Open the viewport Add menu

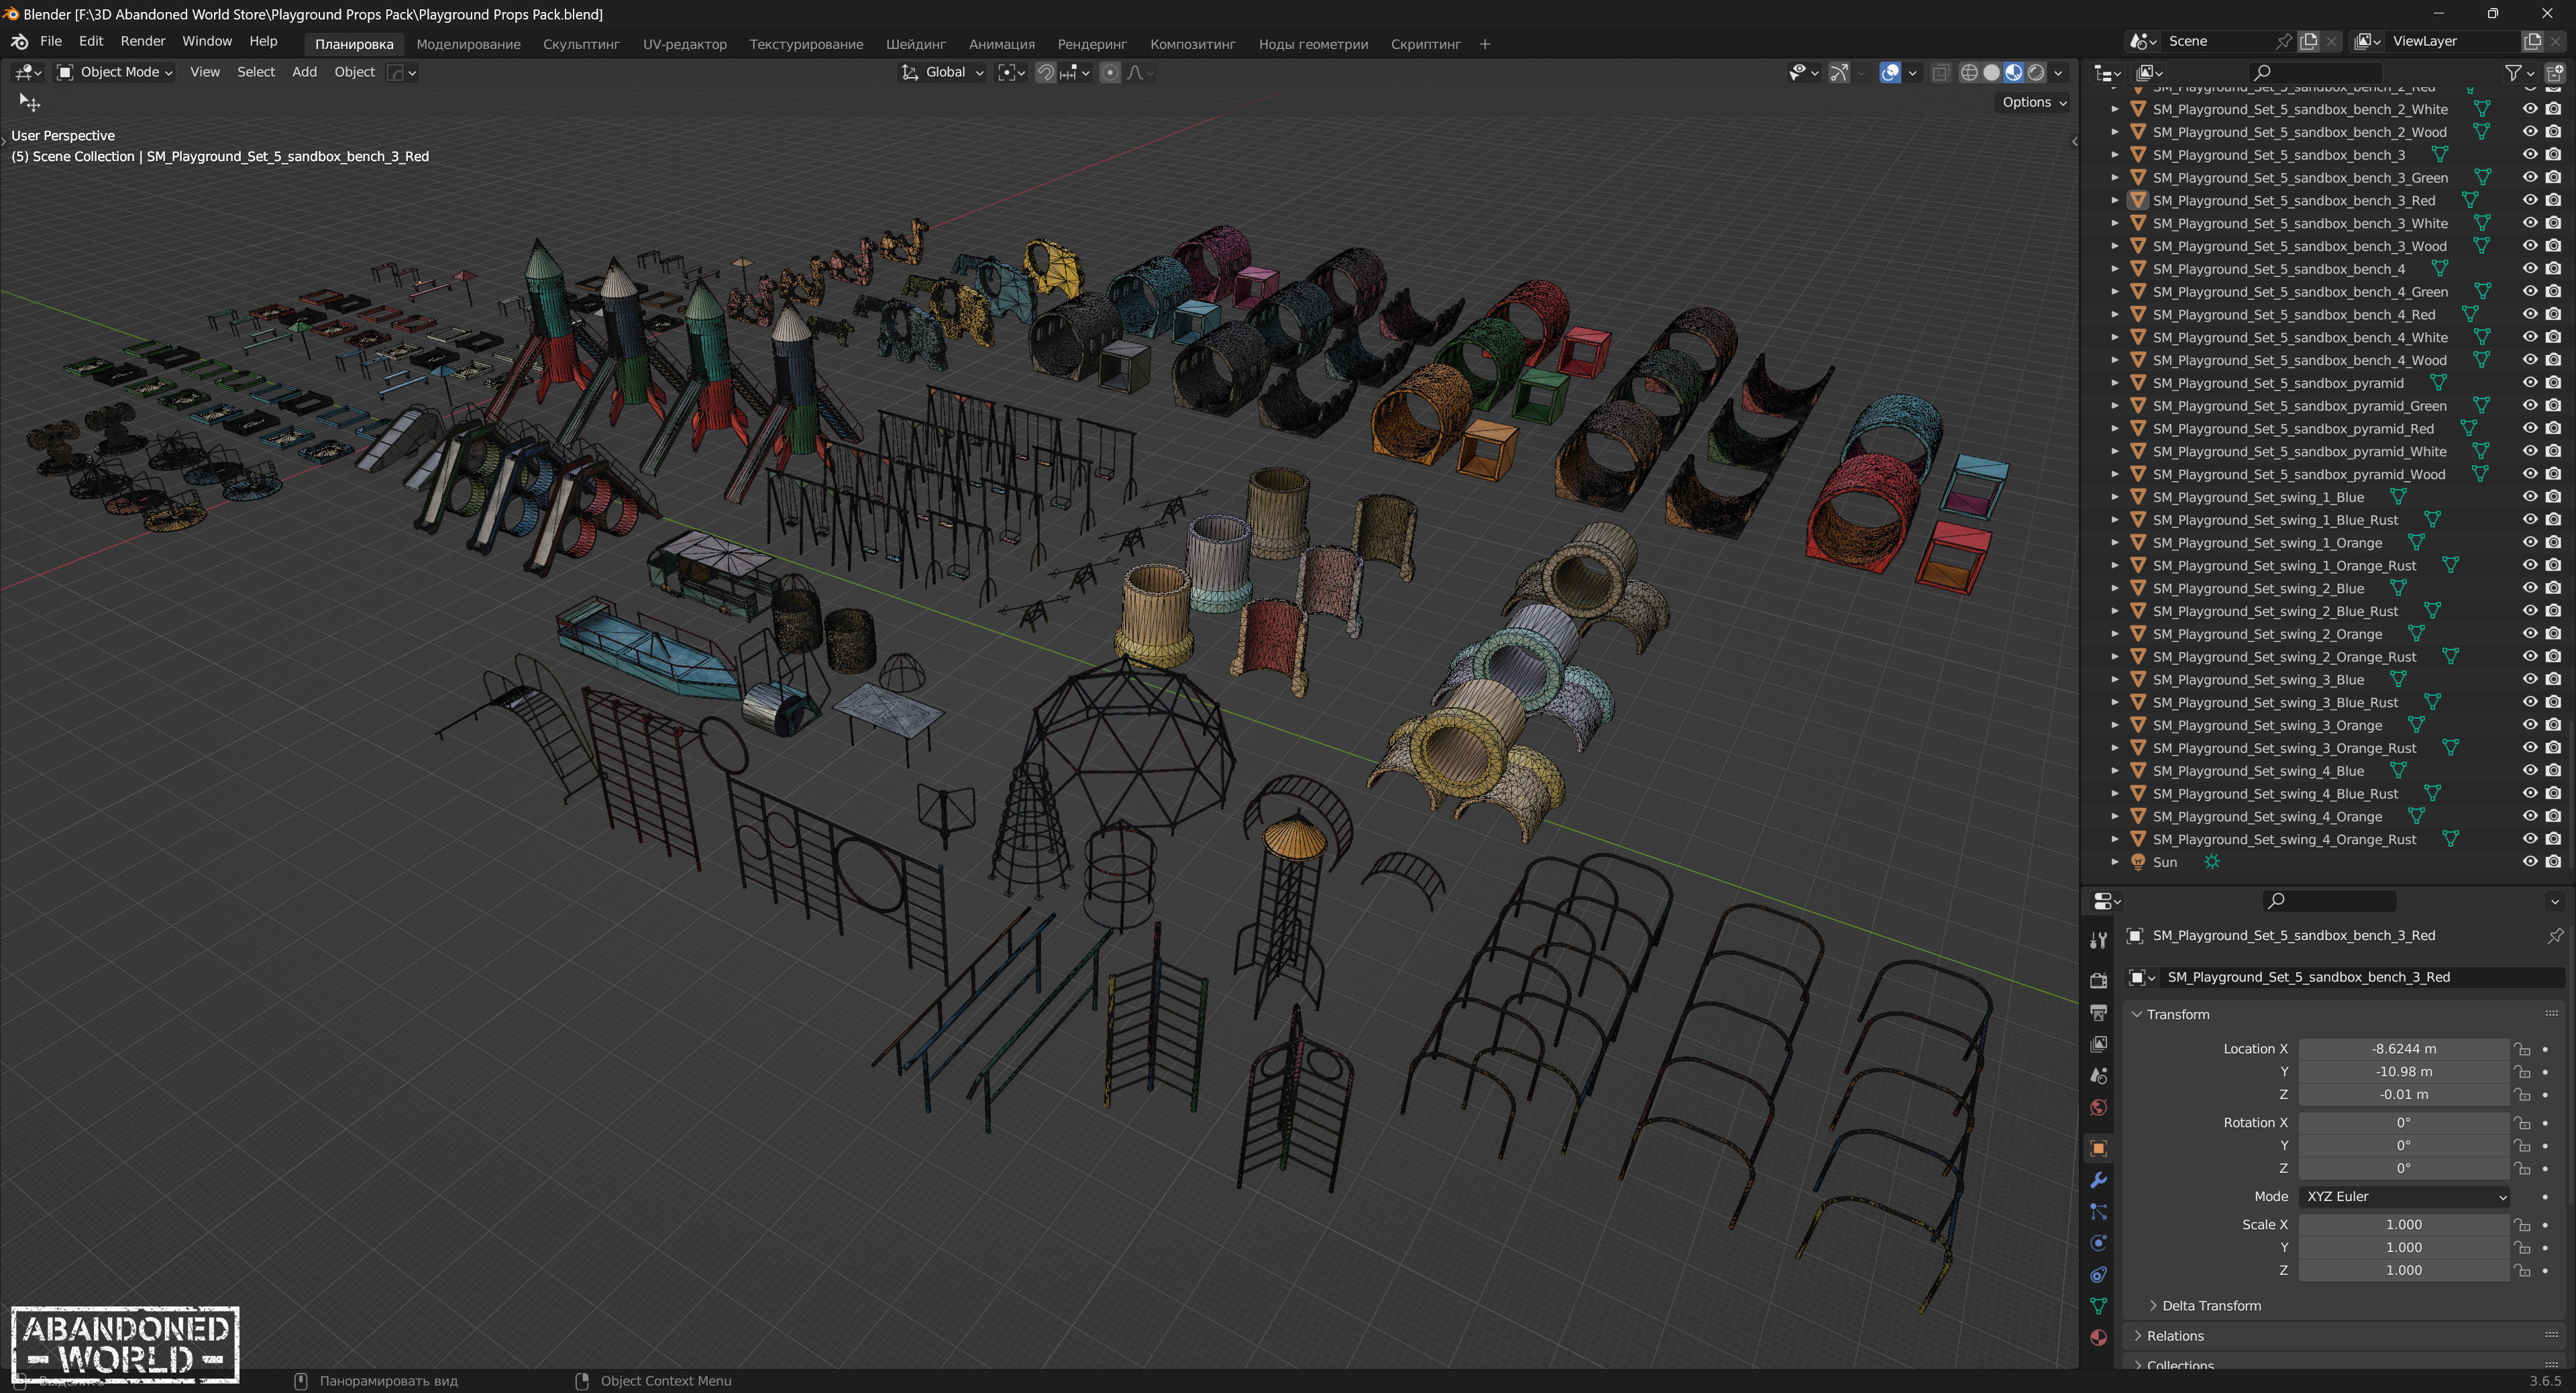(304, 72)
